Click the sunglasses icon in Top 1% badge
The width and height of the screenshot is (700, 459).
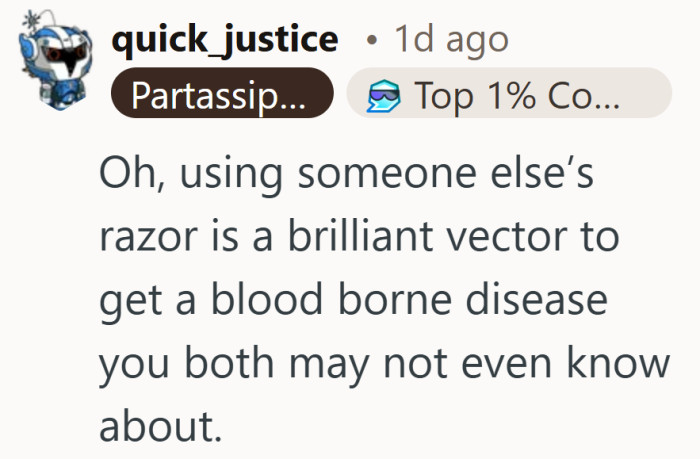382,94
